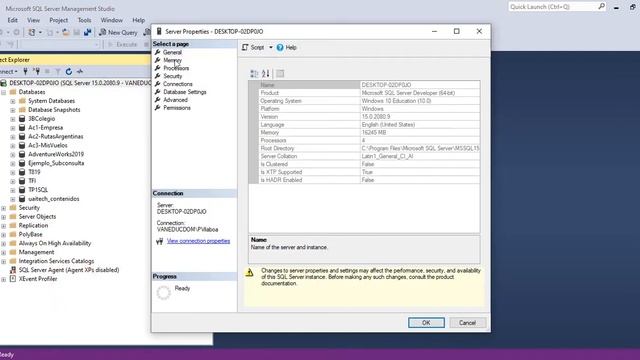Click the Open File toolbar icon

(x=65, y=32)
